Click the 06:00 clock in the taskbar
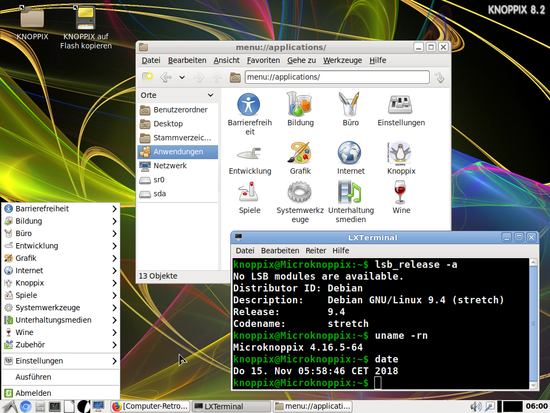The image size is (550, 413). pyautogui.click(x=537, y=406)
